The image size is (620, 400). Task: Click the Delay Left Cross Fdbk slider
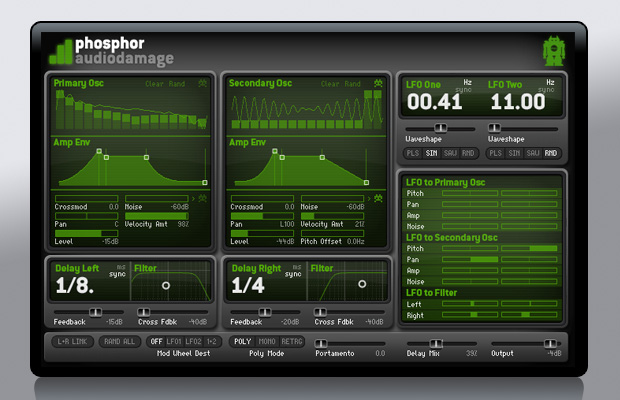pos(172,312)
